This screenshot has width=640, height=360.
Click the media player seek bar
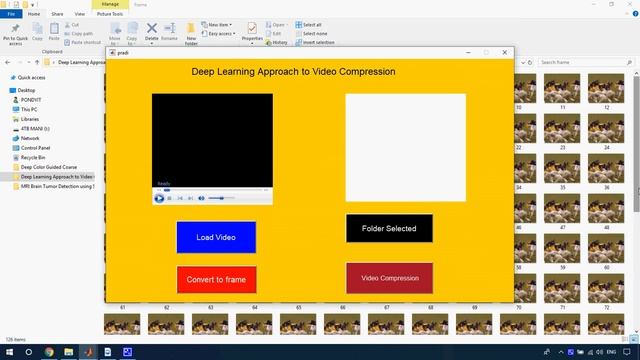click(212, 190)
